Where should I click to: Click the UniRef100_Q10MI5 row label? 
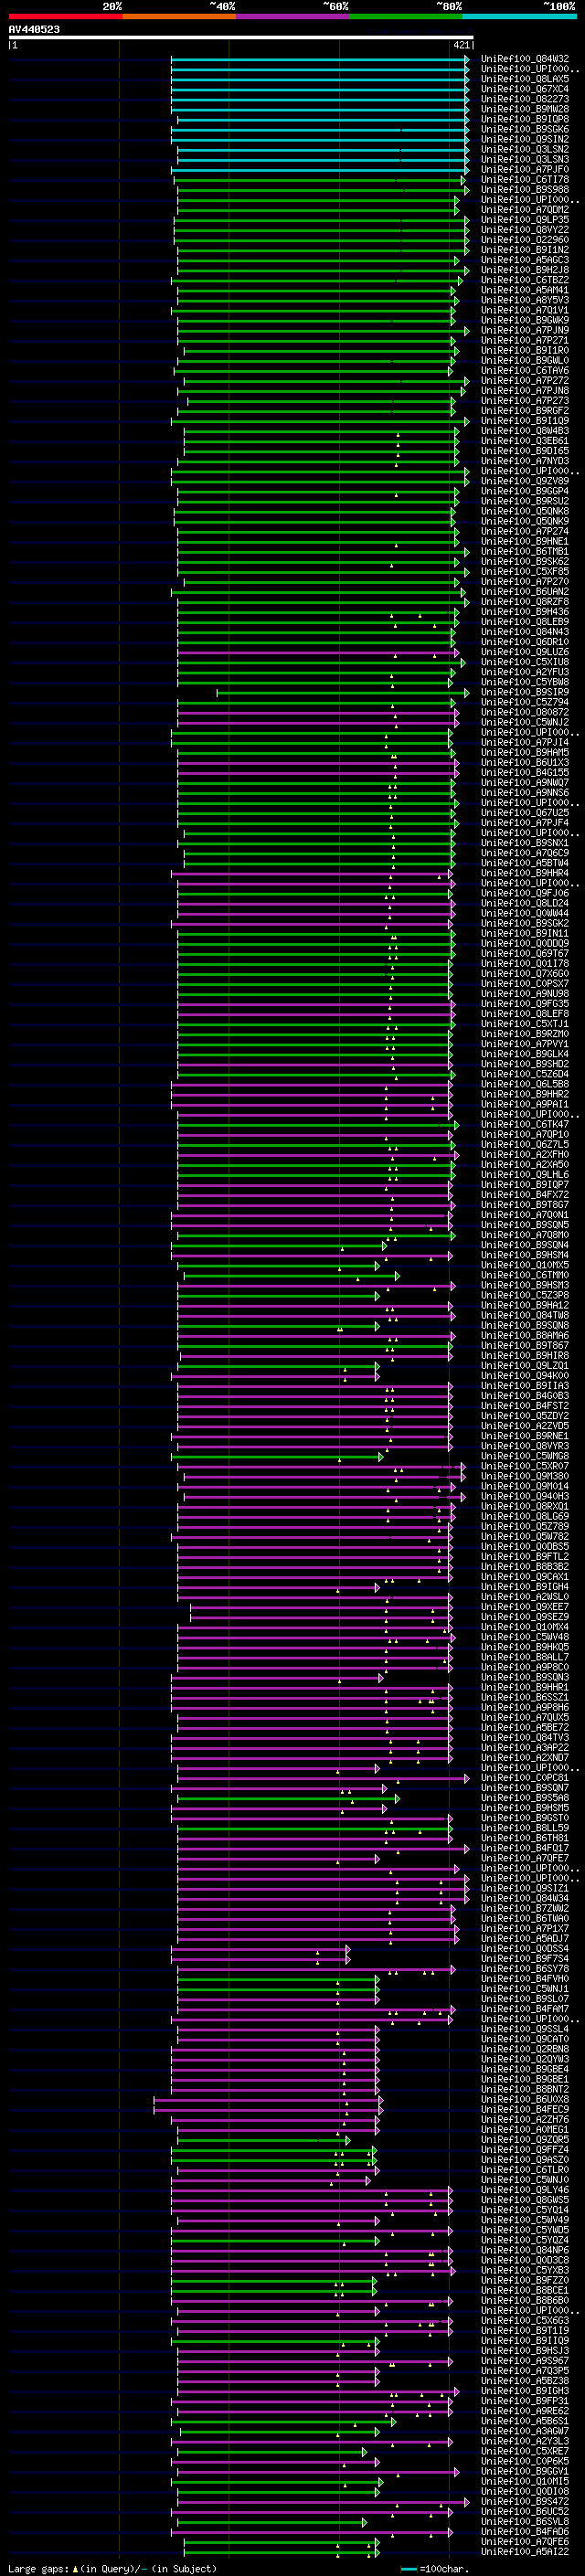pyautogui.click(x=525, y=2480)
